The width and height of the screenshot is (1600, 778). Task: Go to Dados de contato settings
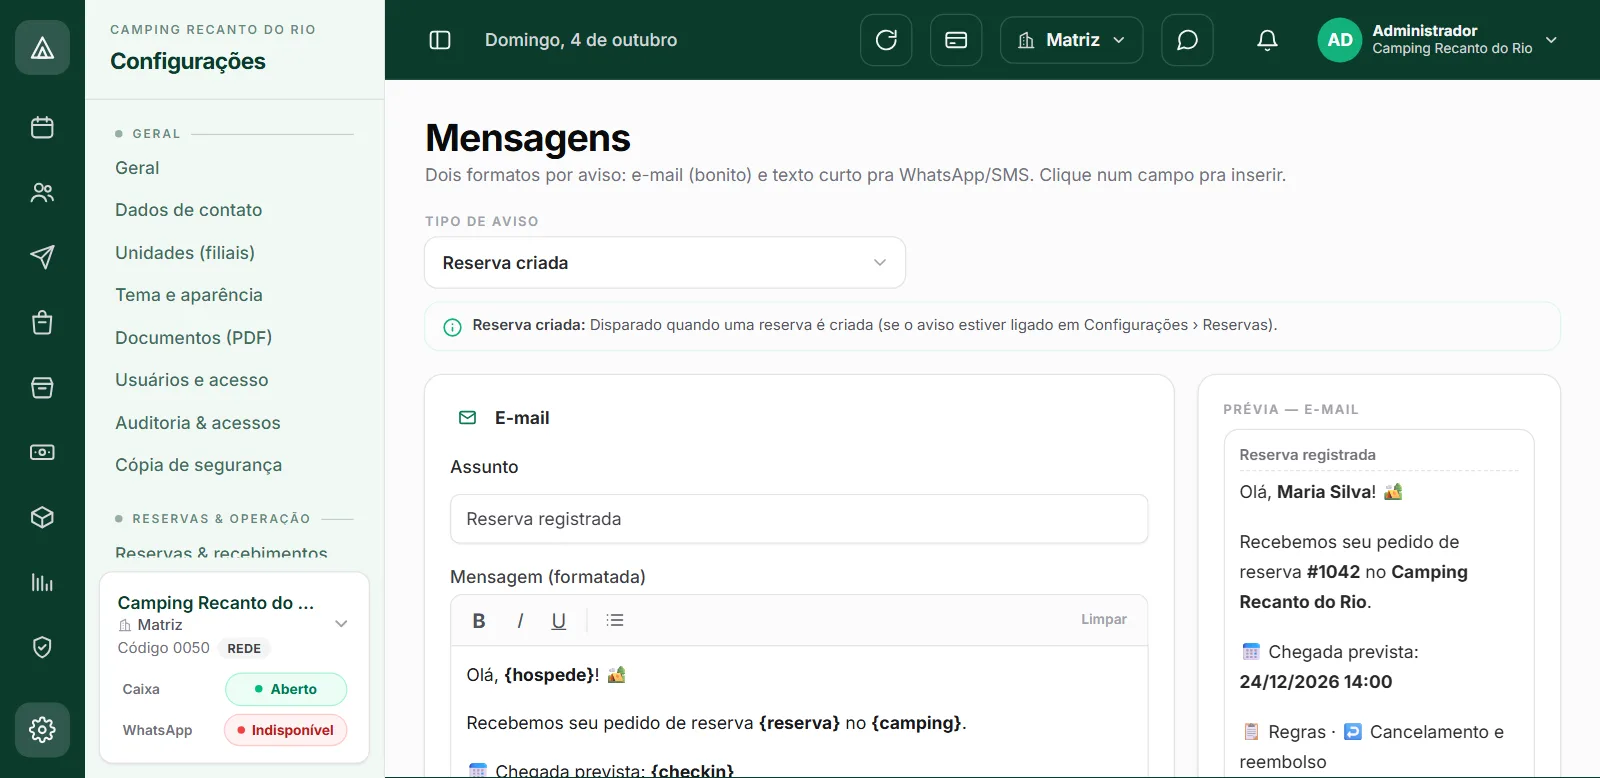coord(188,210)
